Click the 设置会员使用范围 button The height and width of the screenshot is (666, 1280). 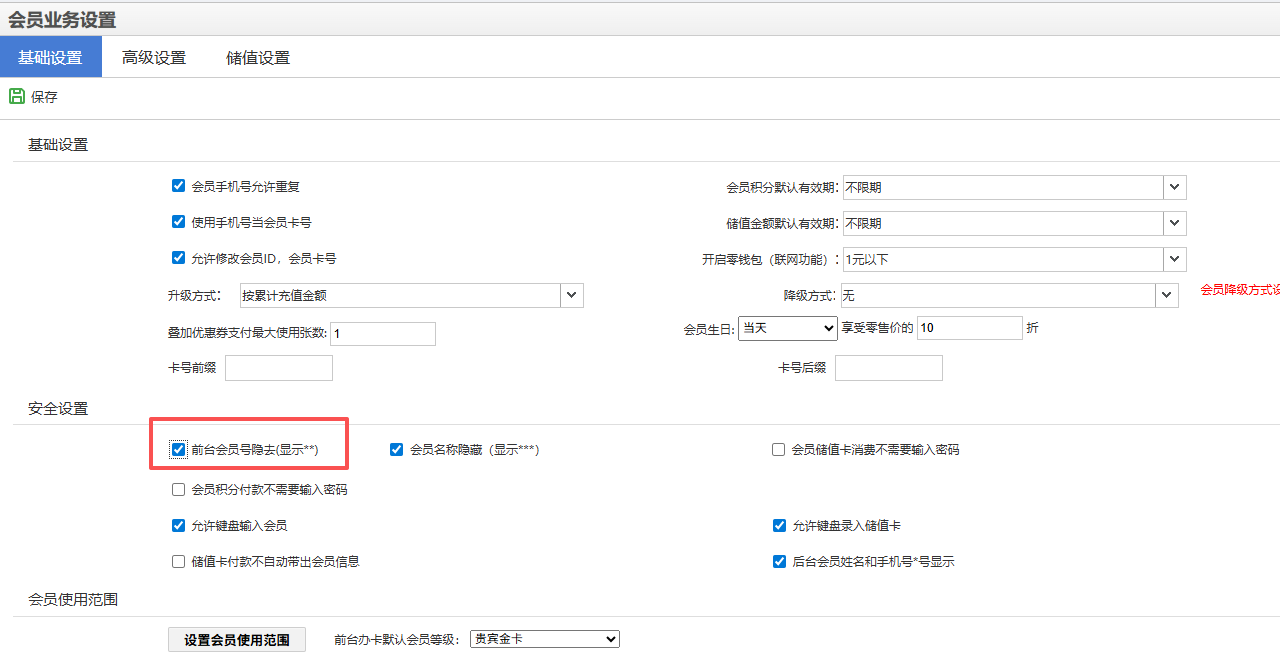pos(237,640)
